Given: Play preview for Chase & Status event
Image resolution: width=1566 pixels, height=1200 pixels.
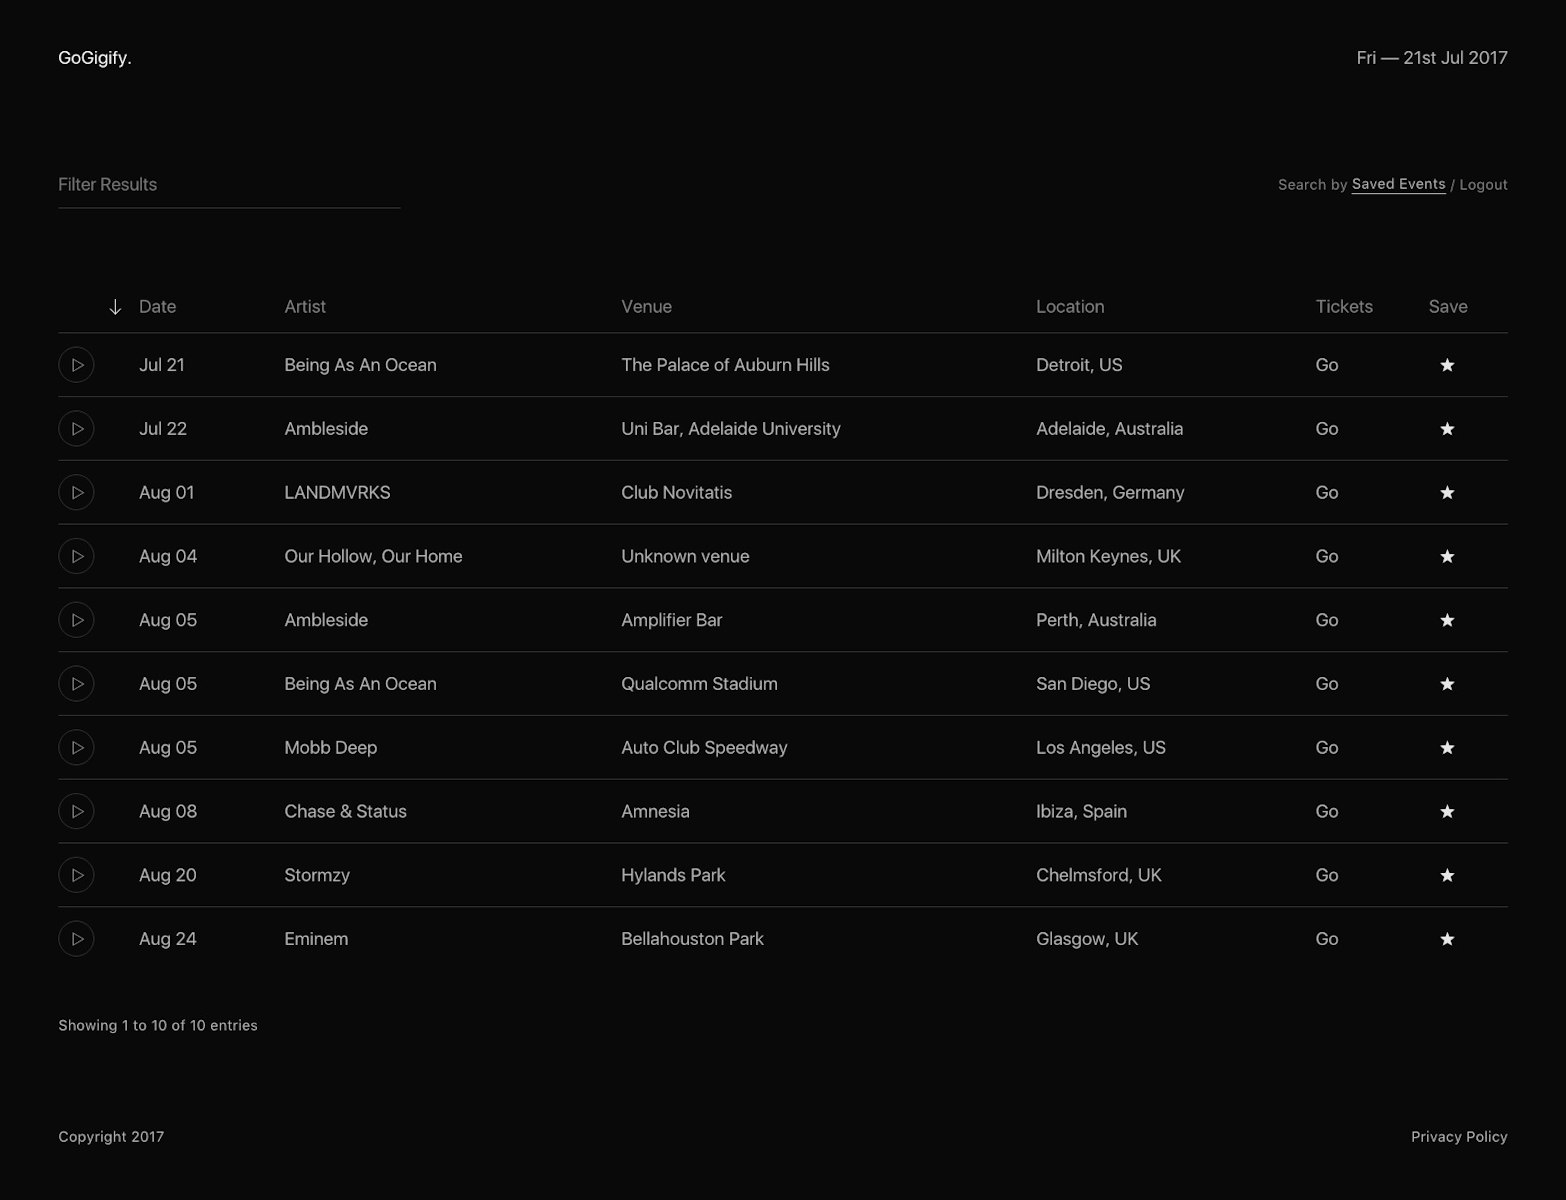Looking at the screenshot, I should click(76, 811).
